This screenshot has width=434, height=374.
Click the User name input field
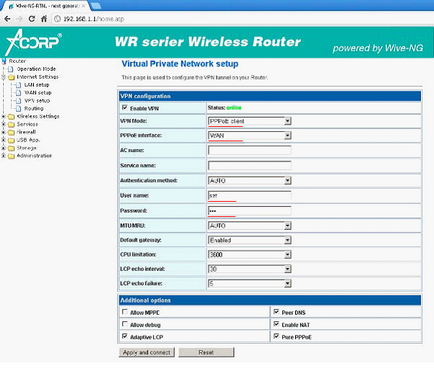point(249,195)
